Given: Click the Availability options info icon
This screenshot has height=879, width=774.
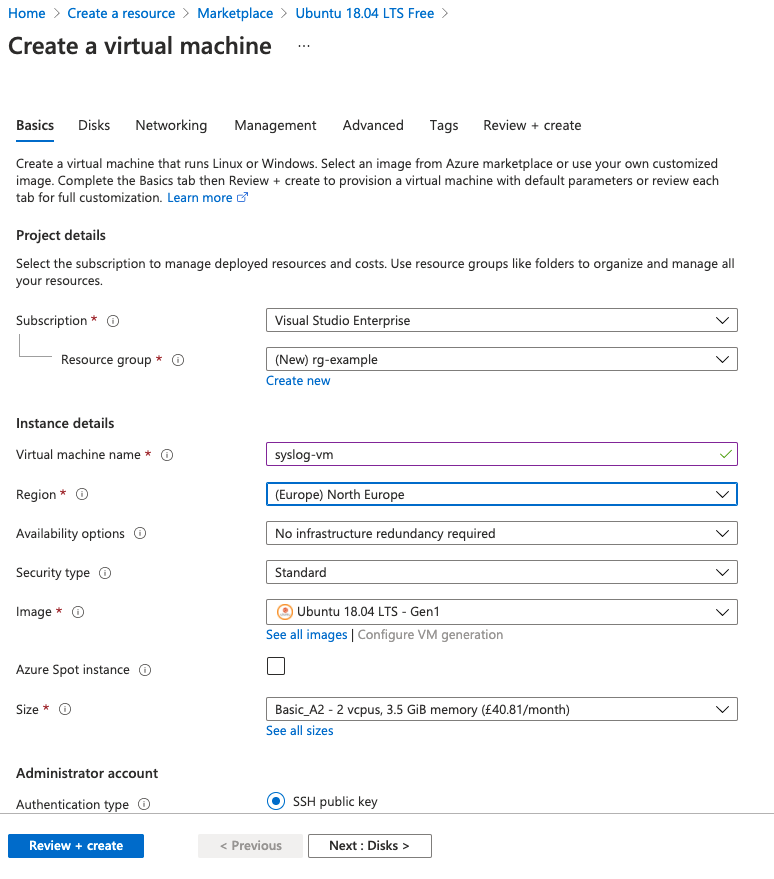Looking at the screenshot, I should [x=140, y=534].
